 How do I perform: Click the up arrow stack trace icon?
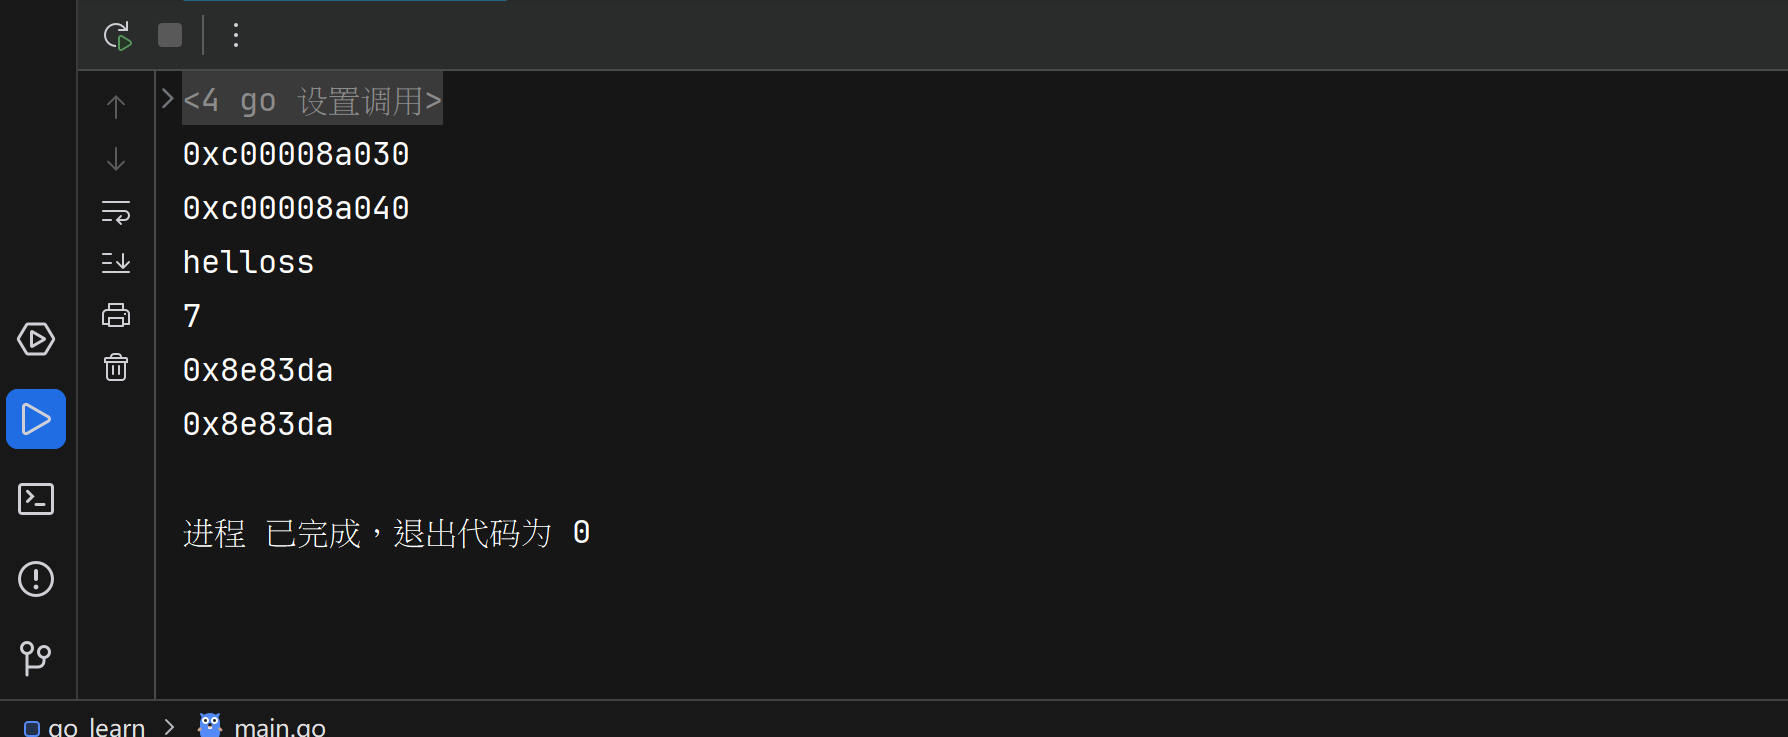(x=116, y=106)
